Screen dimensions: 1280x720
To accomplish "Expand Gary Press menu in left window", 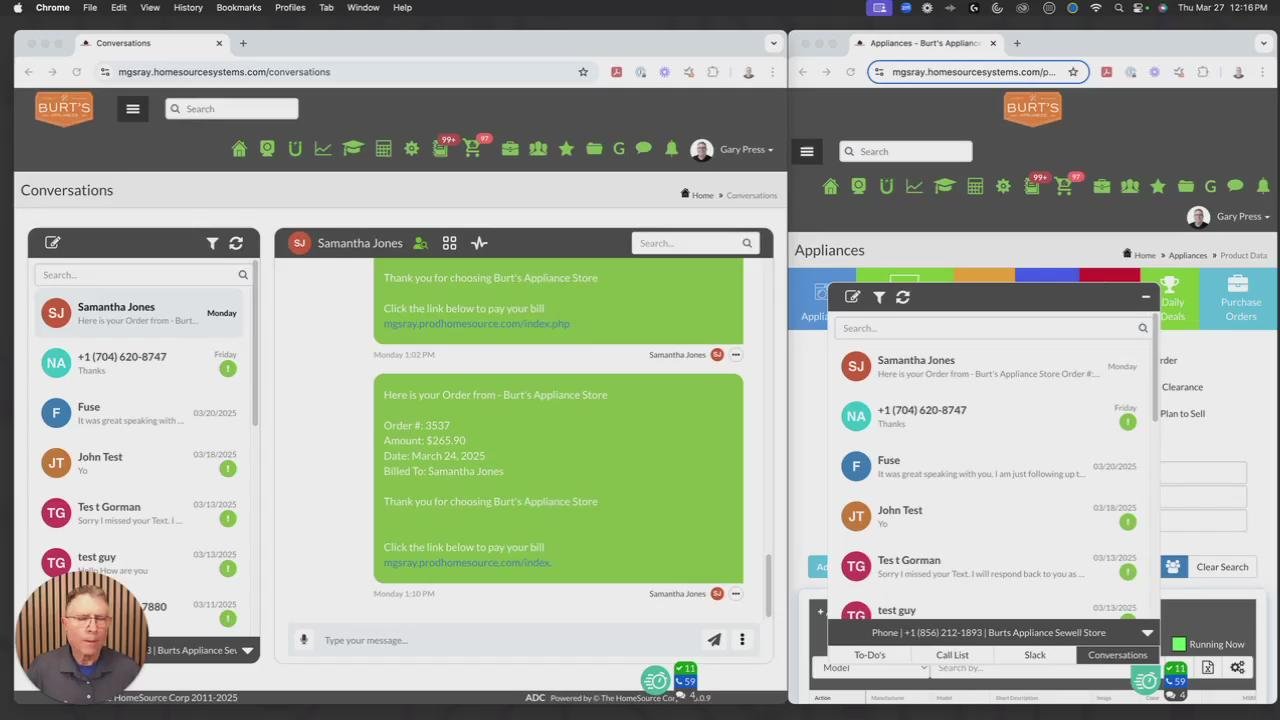I will coord(746,149).
